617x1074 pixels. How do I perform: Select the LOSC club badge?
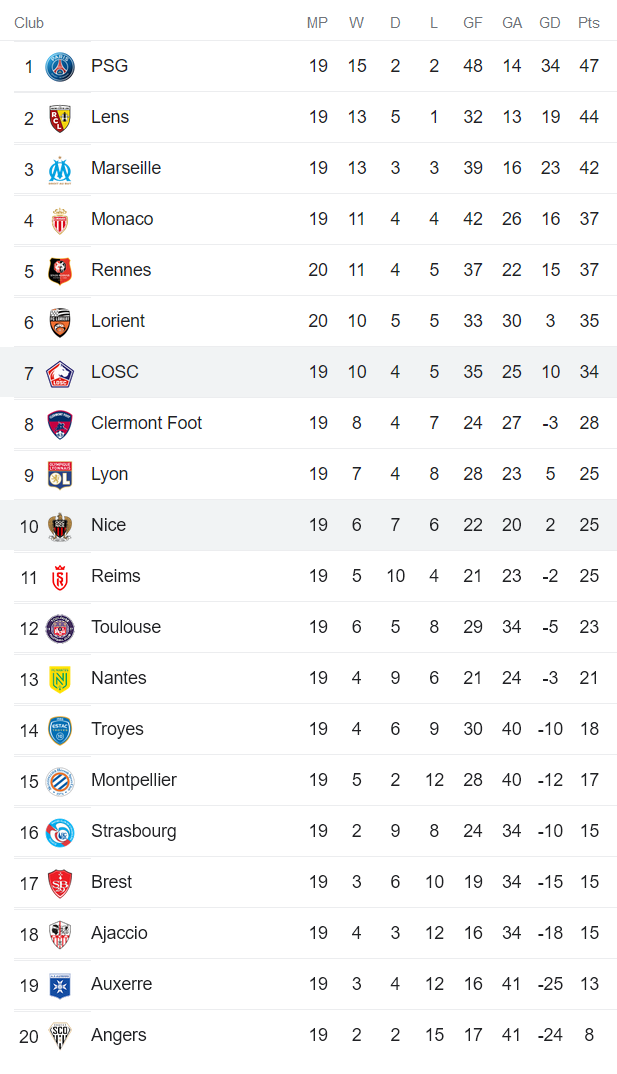pyautogui.click(x=60, y=373)
